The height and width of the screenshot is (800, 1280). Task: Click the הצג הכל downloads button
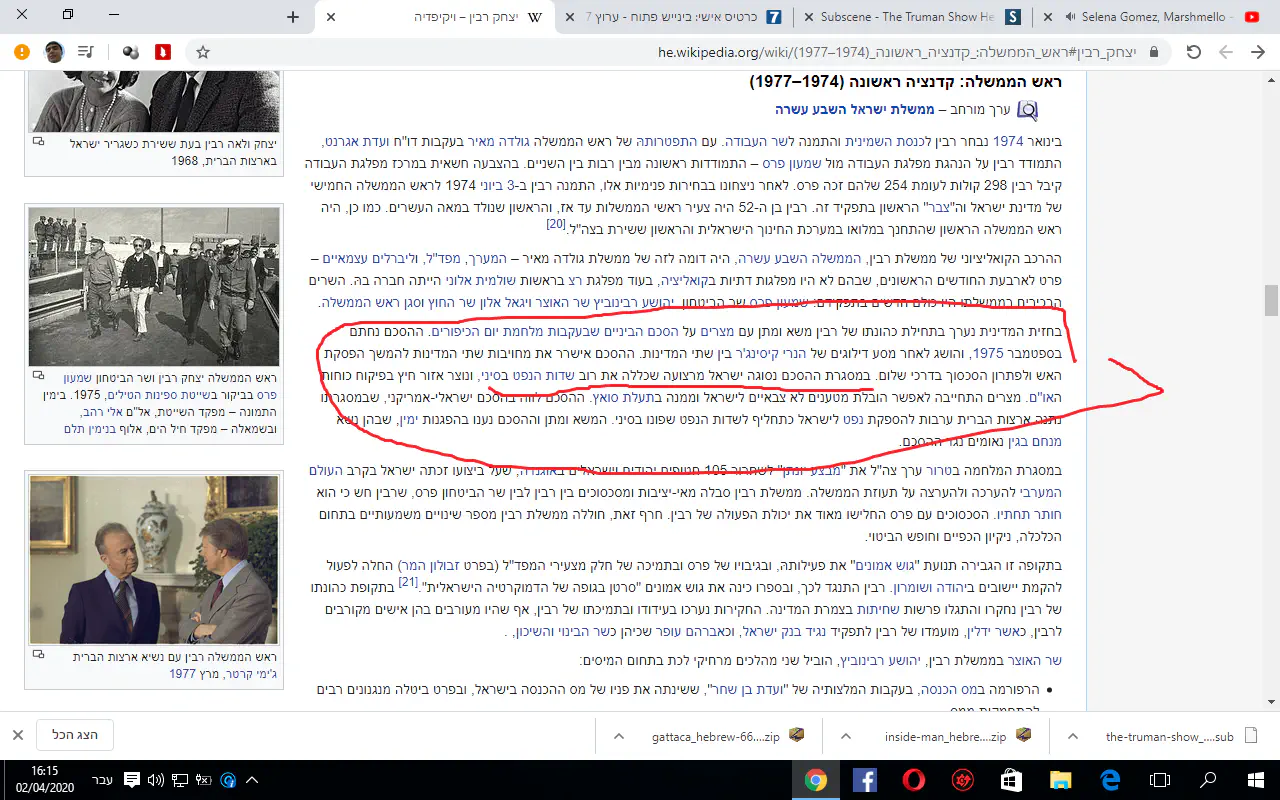[x=75, y=735]
